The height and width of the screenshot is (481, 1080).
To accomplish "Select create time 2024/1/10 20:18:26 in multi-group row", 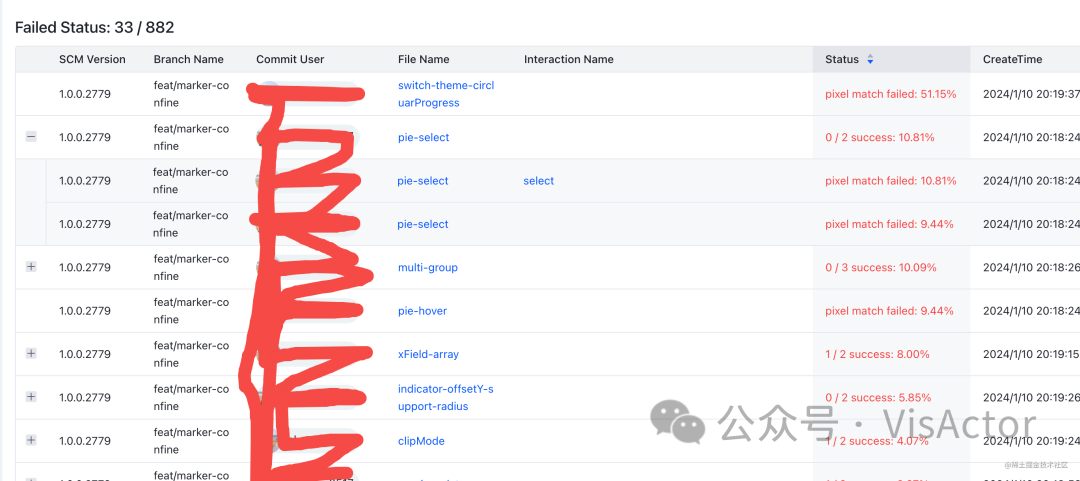I will (x=1031, y=267).
